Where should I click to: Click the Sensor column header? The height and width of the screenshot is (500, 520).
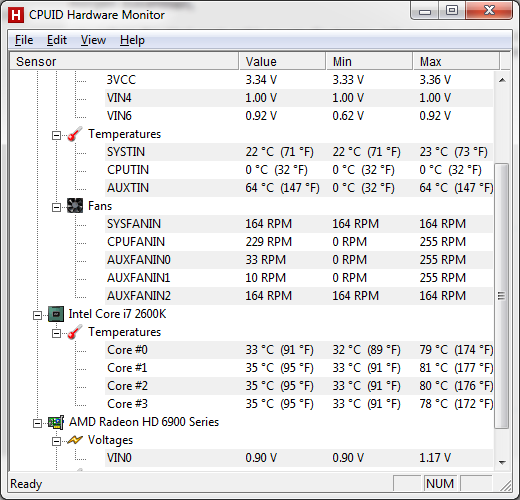tap(124, 61)
